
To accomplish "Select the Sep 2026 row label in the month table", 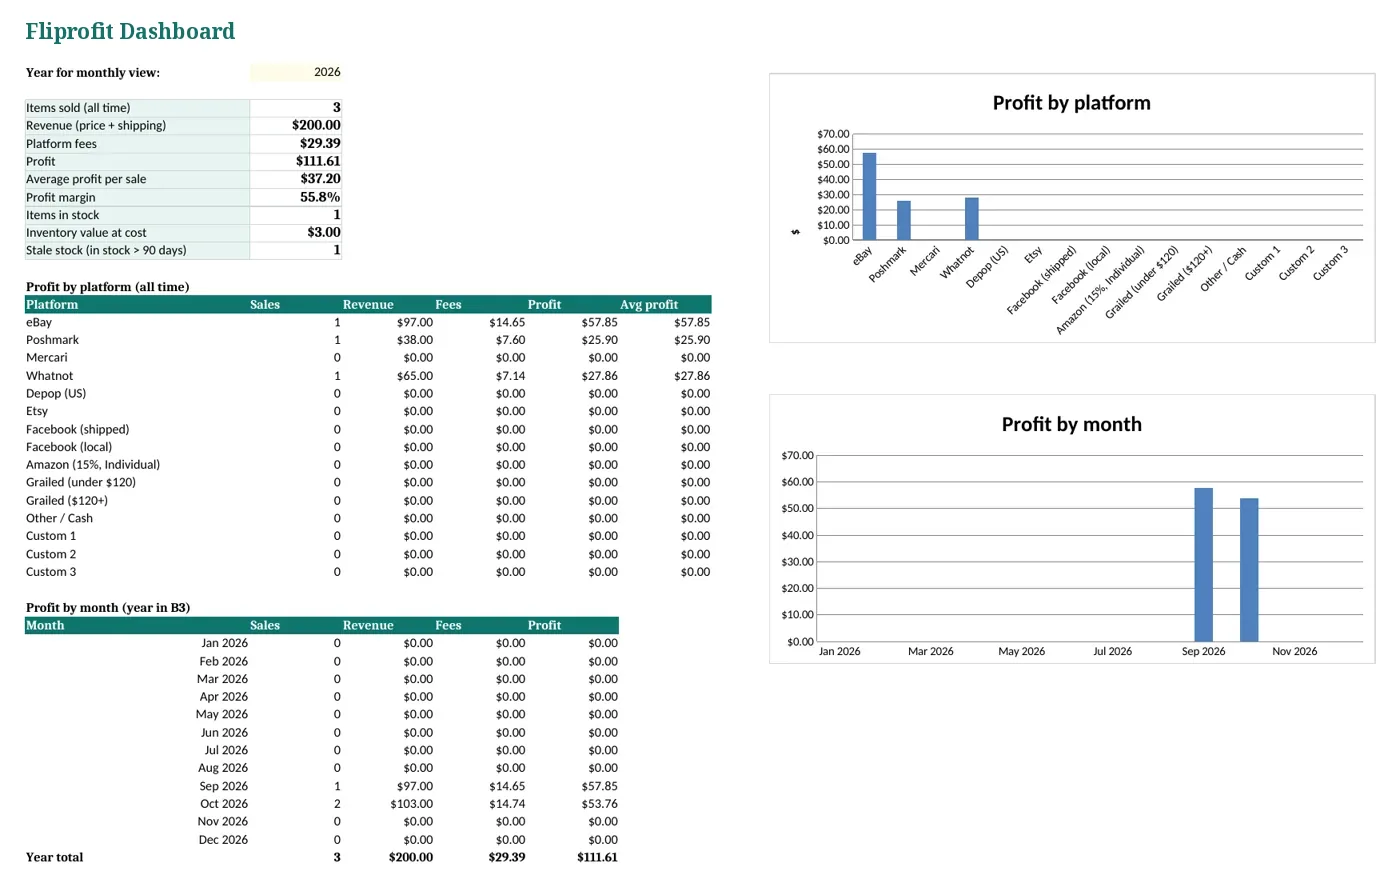I will (x=223, y=786).
